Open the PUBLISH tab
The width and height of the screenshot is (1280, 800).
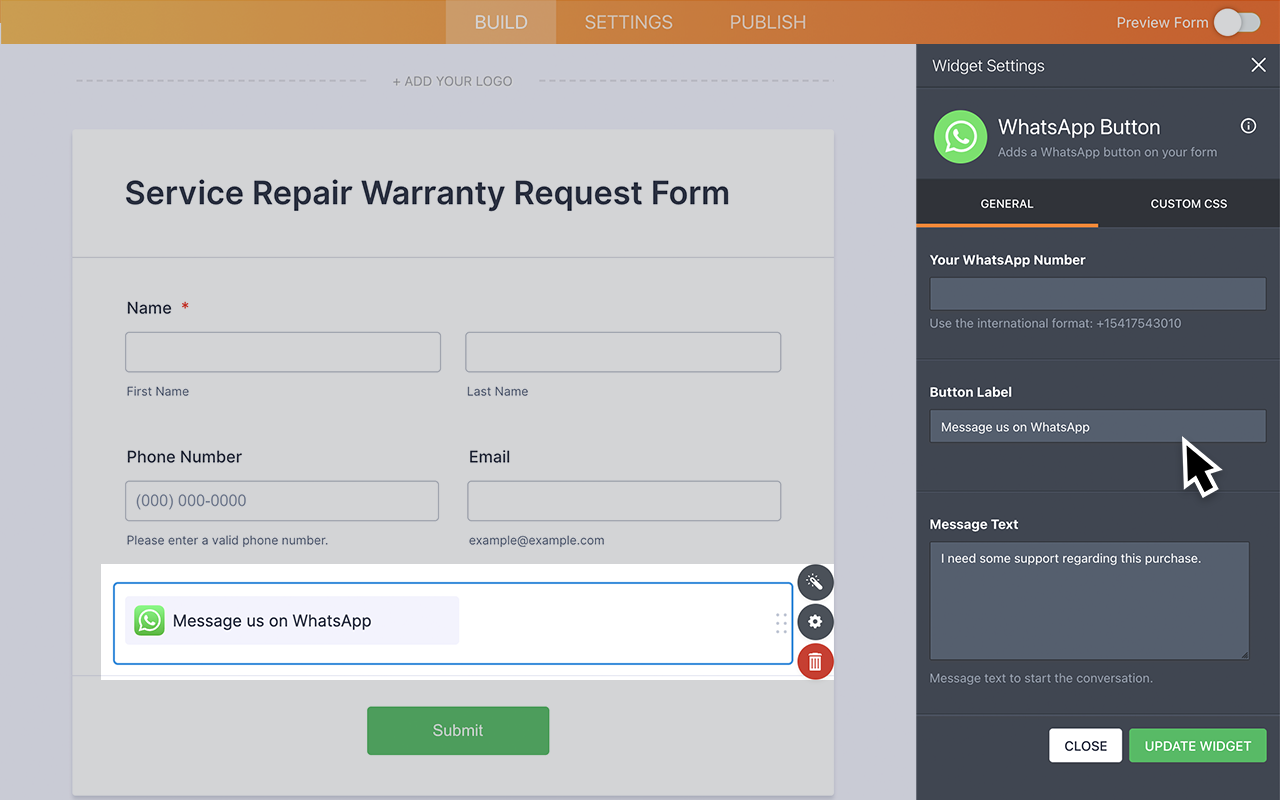pos(767,22)
